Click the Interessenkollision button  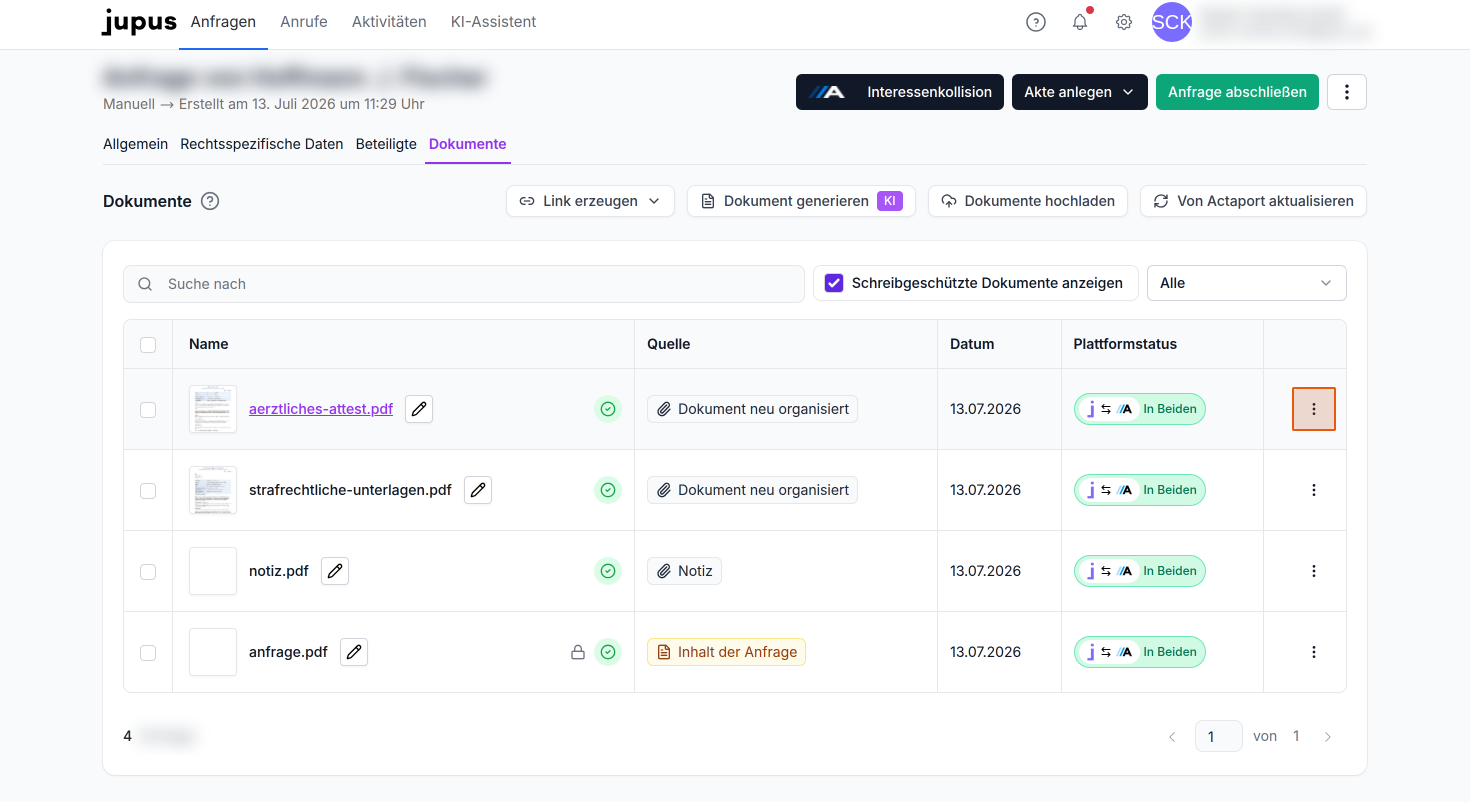coord(900,92)
